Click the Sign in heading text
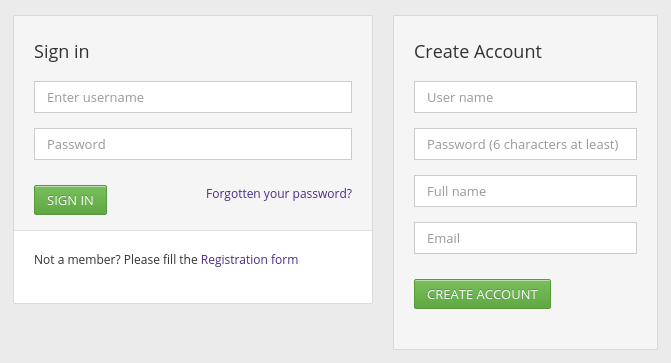This screenshot has height=363, width=671. pos(62,52)
